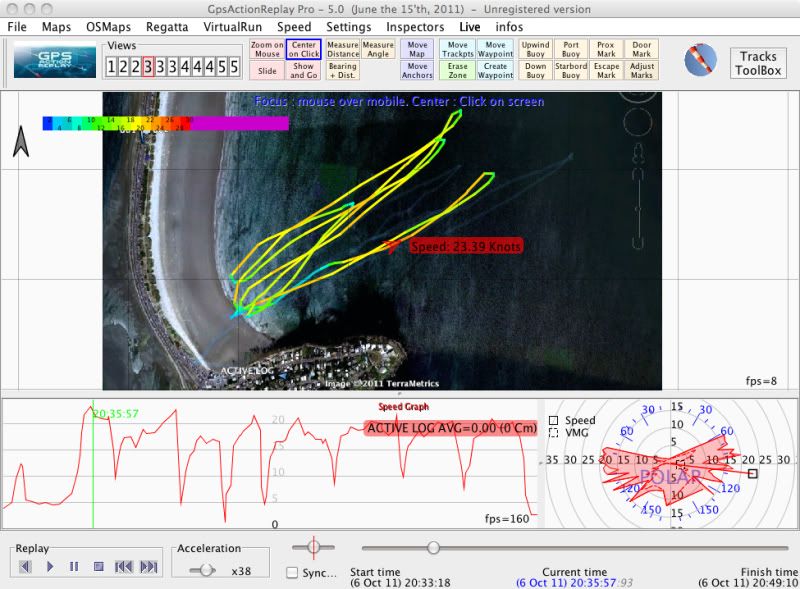This screenshot has width=800, height=589.
Task: Jump to the replay end
Action: (148, 567)
